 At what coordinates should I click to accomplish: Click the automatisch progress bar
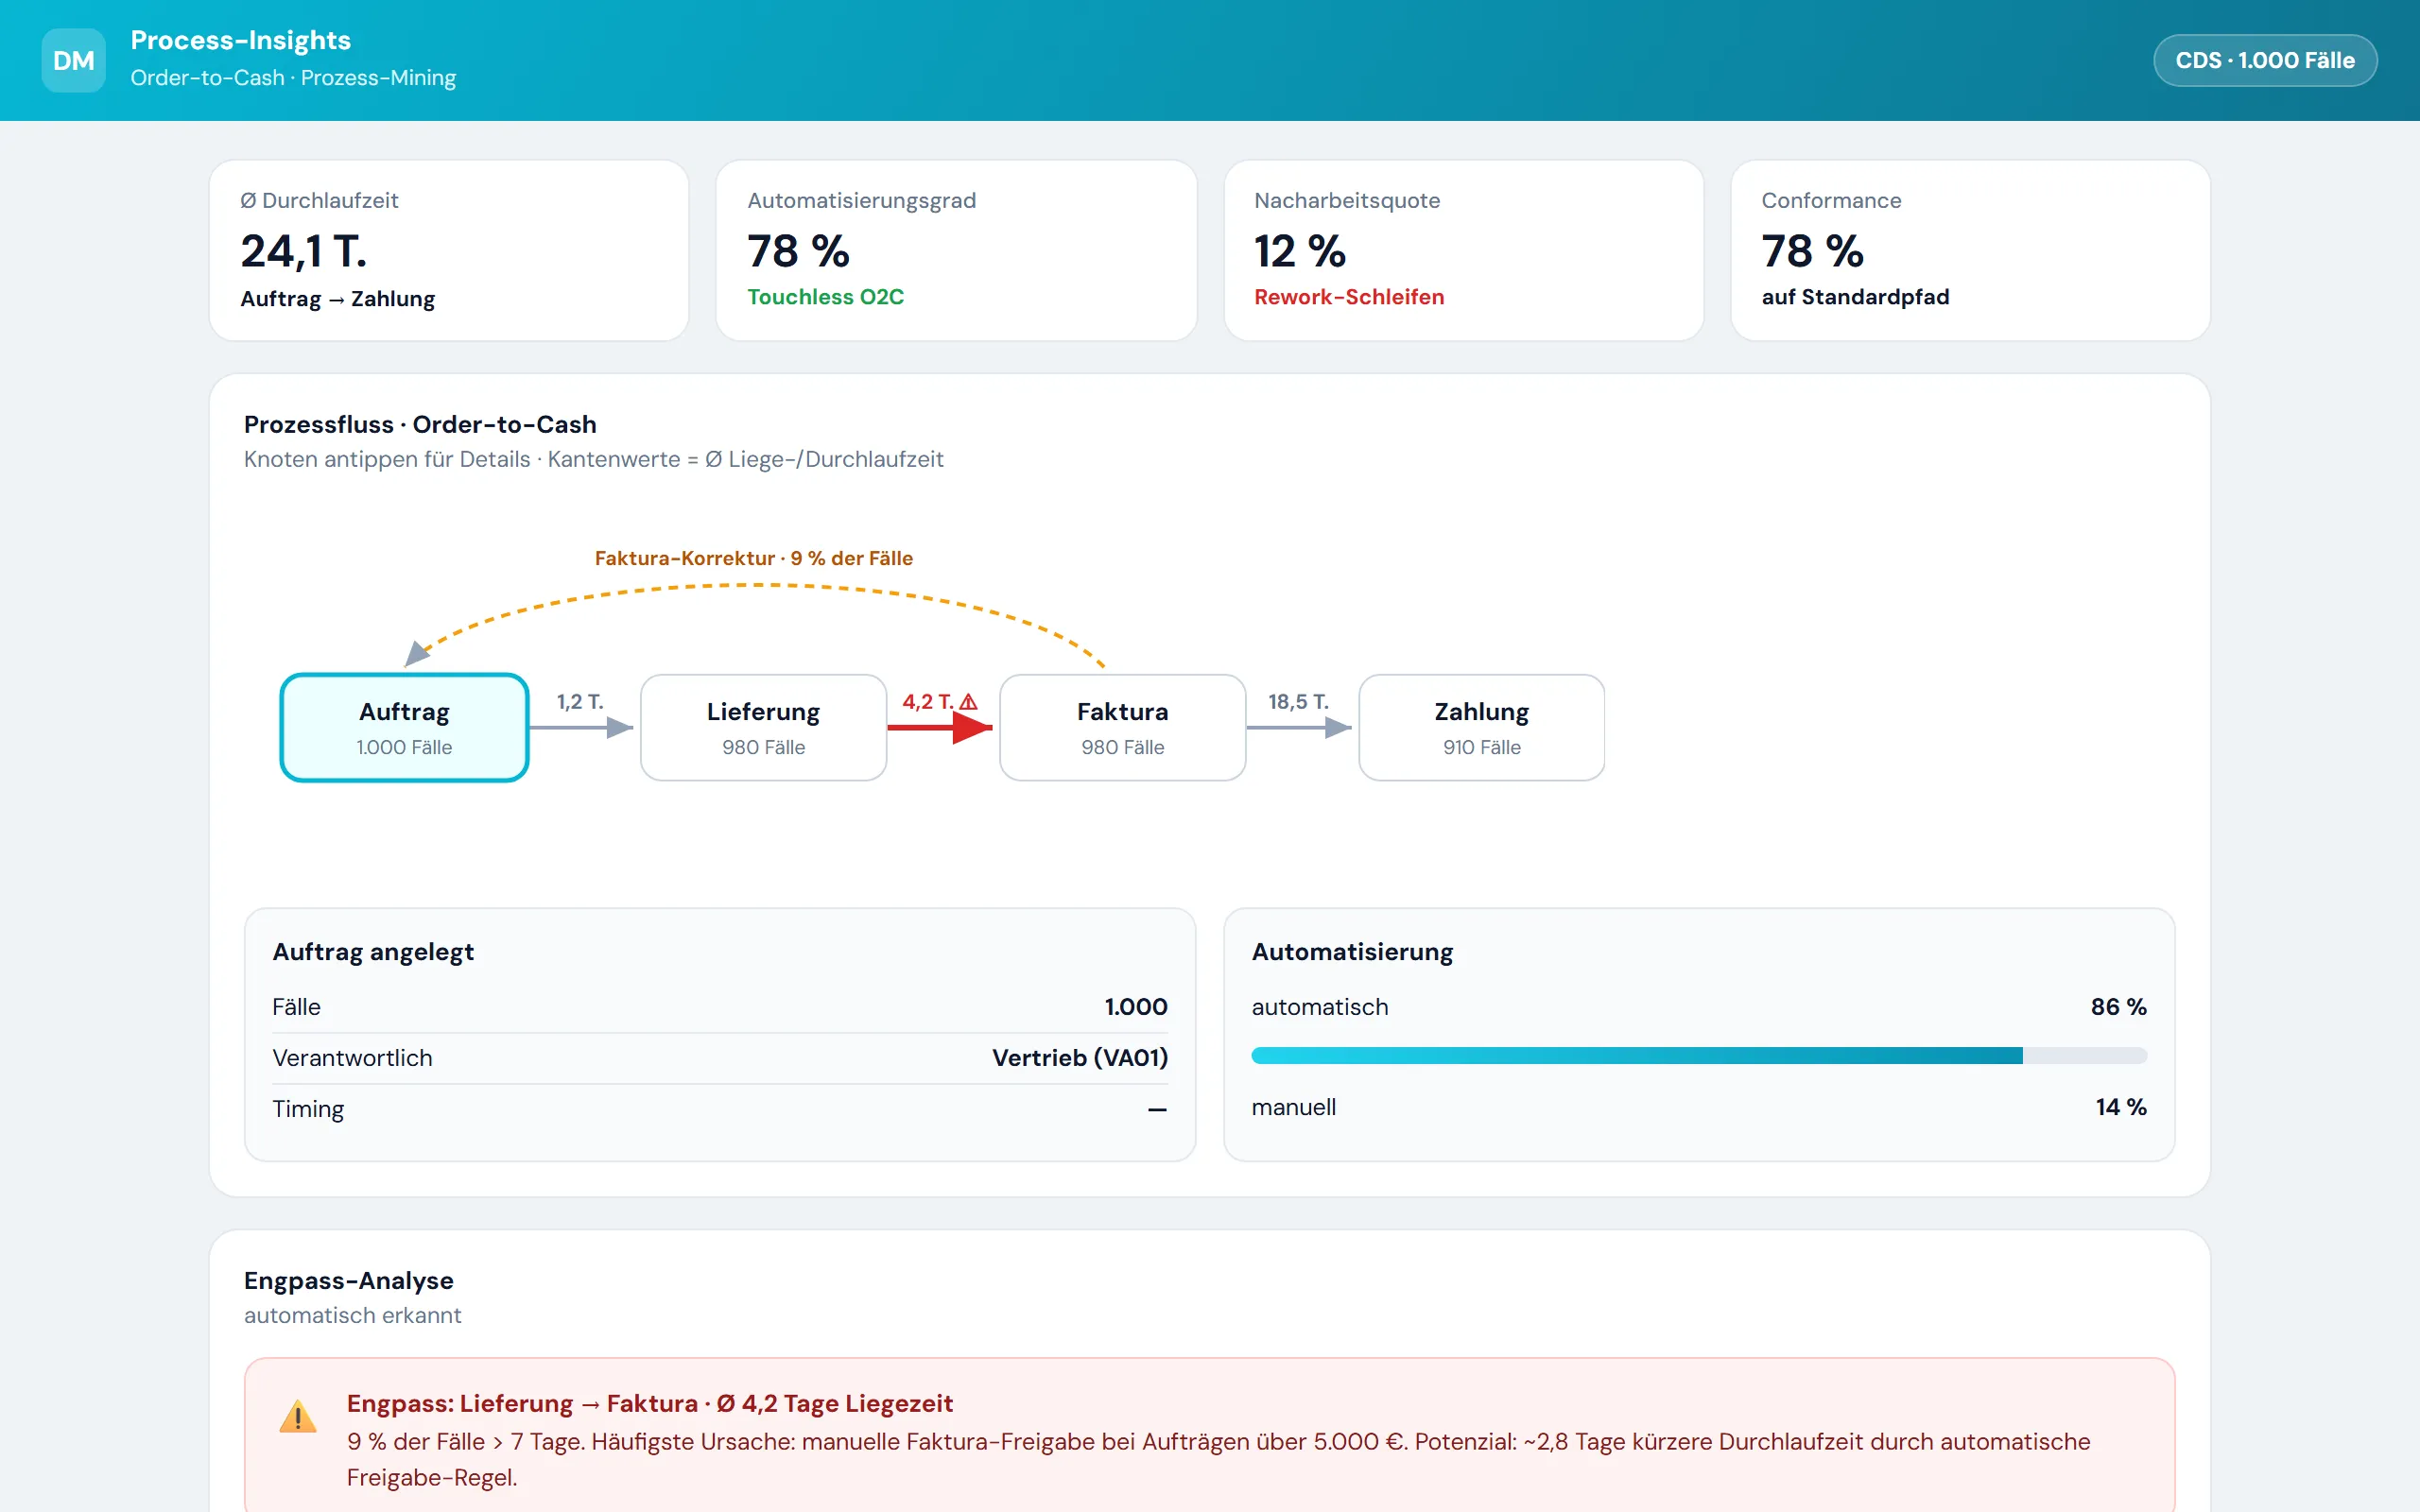point(1698,1056)
